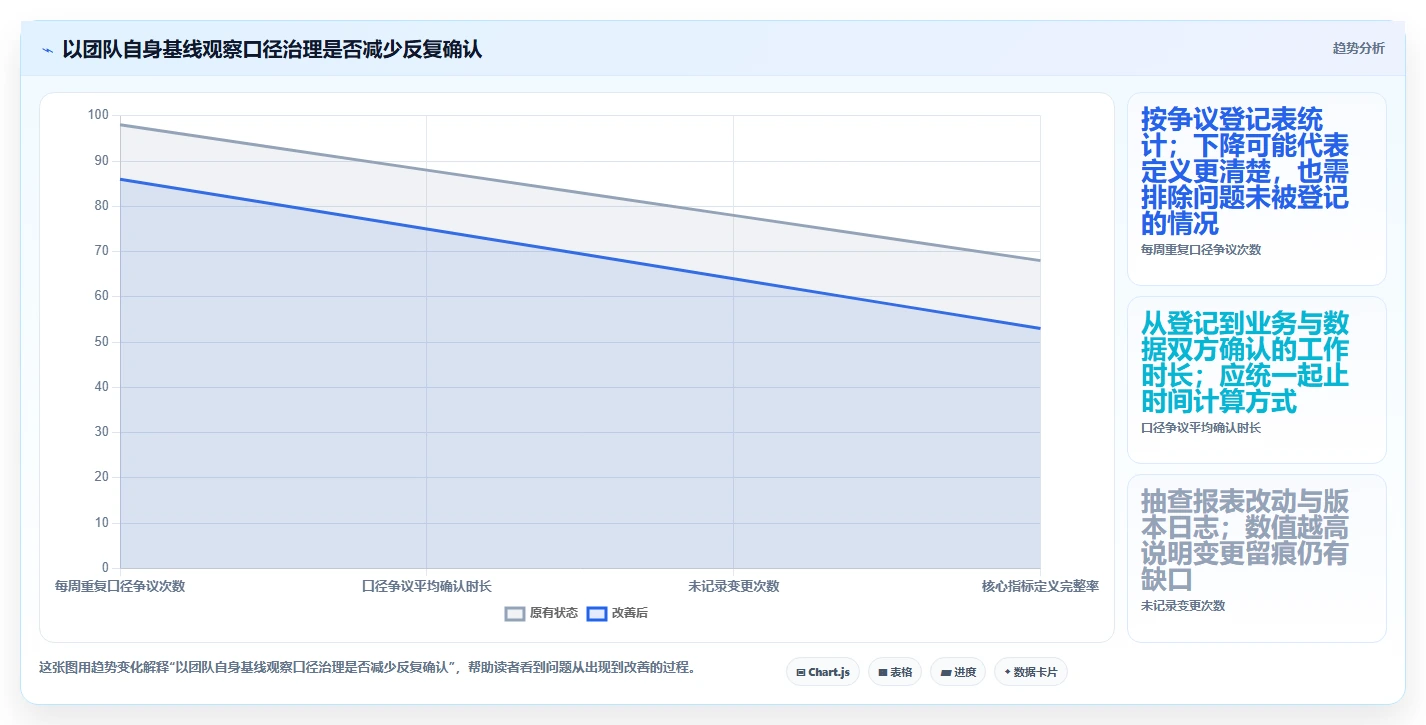Click the caption text below the chart
The height and width of the screenshot is (725, 1426).
coord(367,667)
